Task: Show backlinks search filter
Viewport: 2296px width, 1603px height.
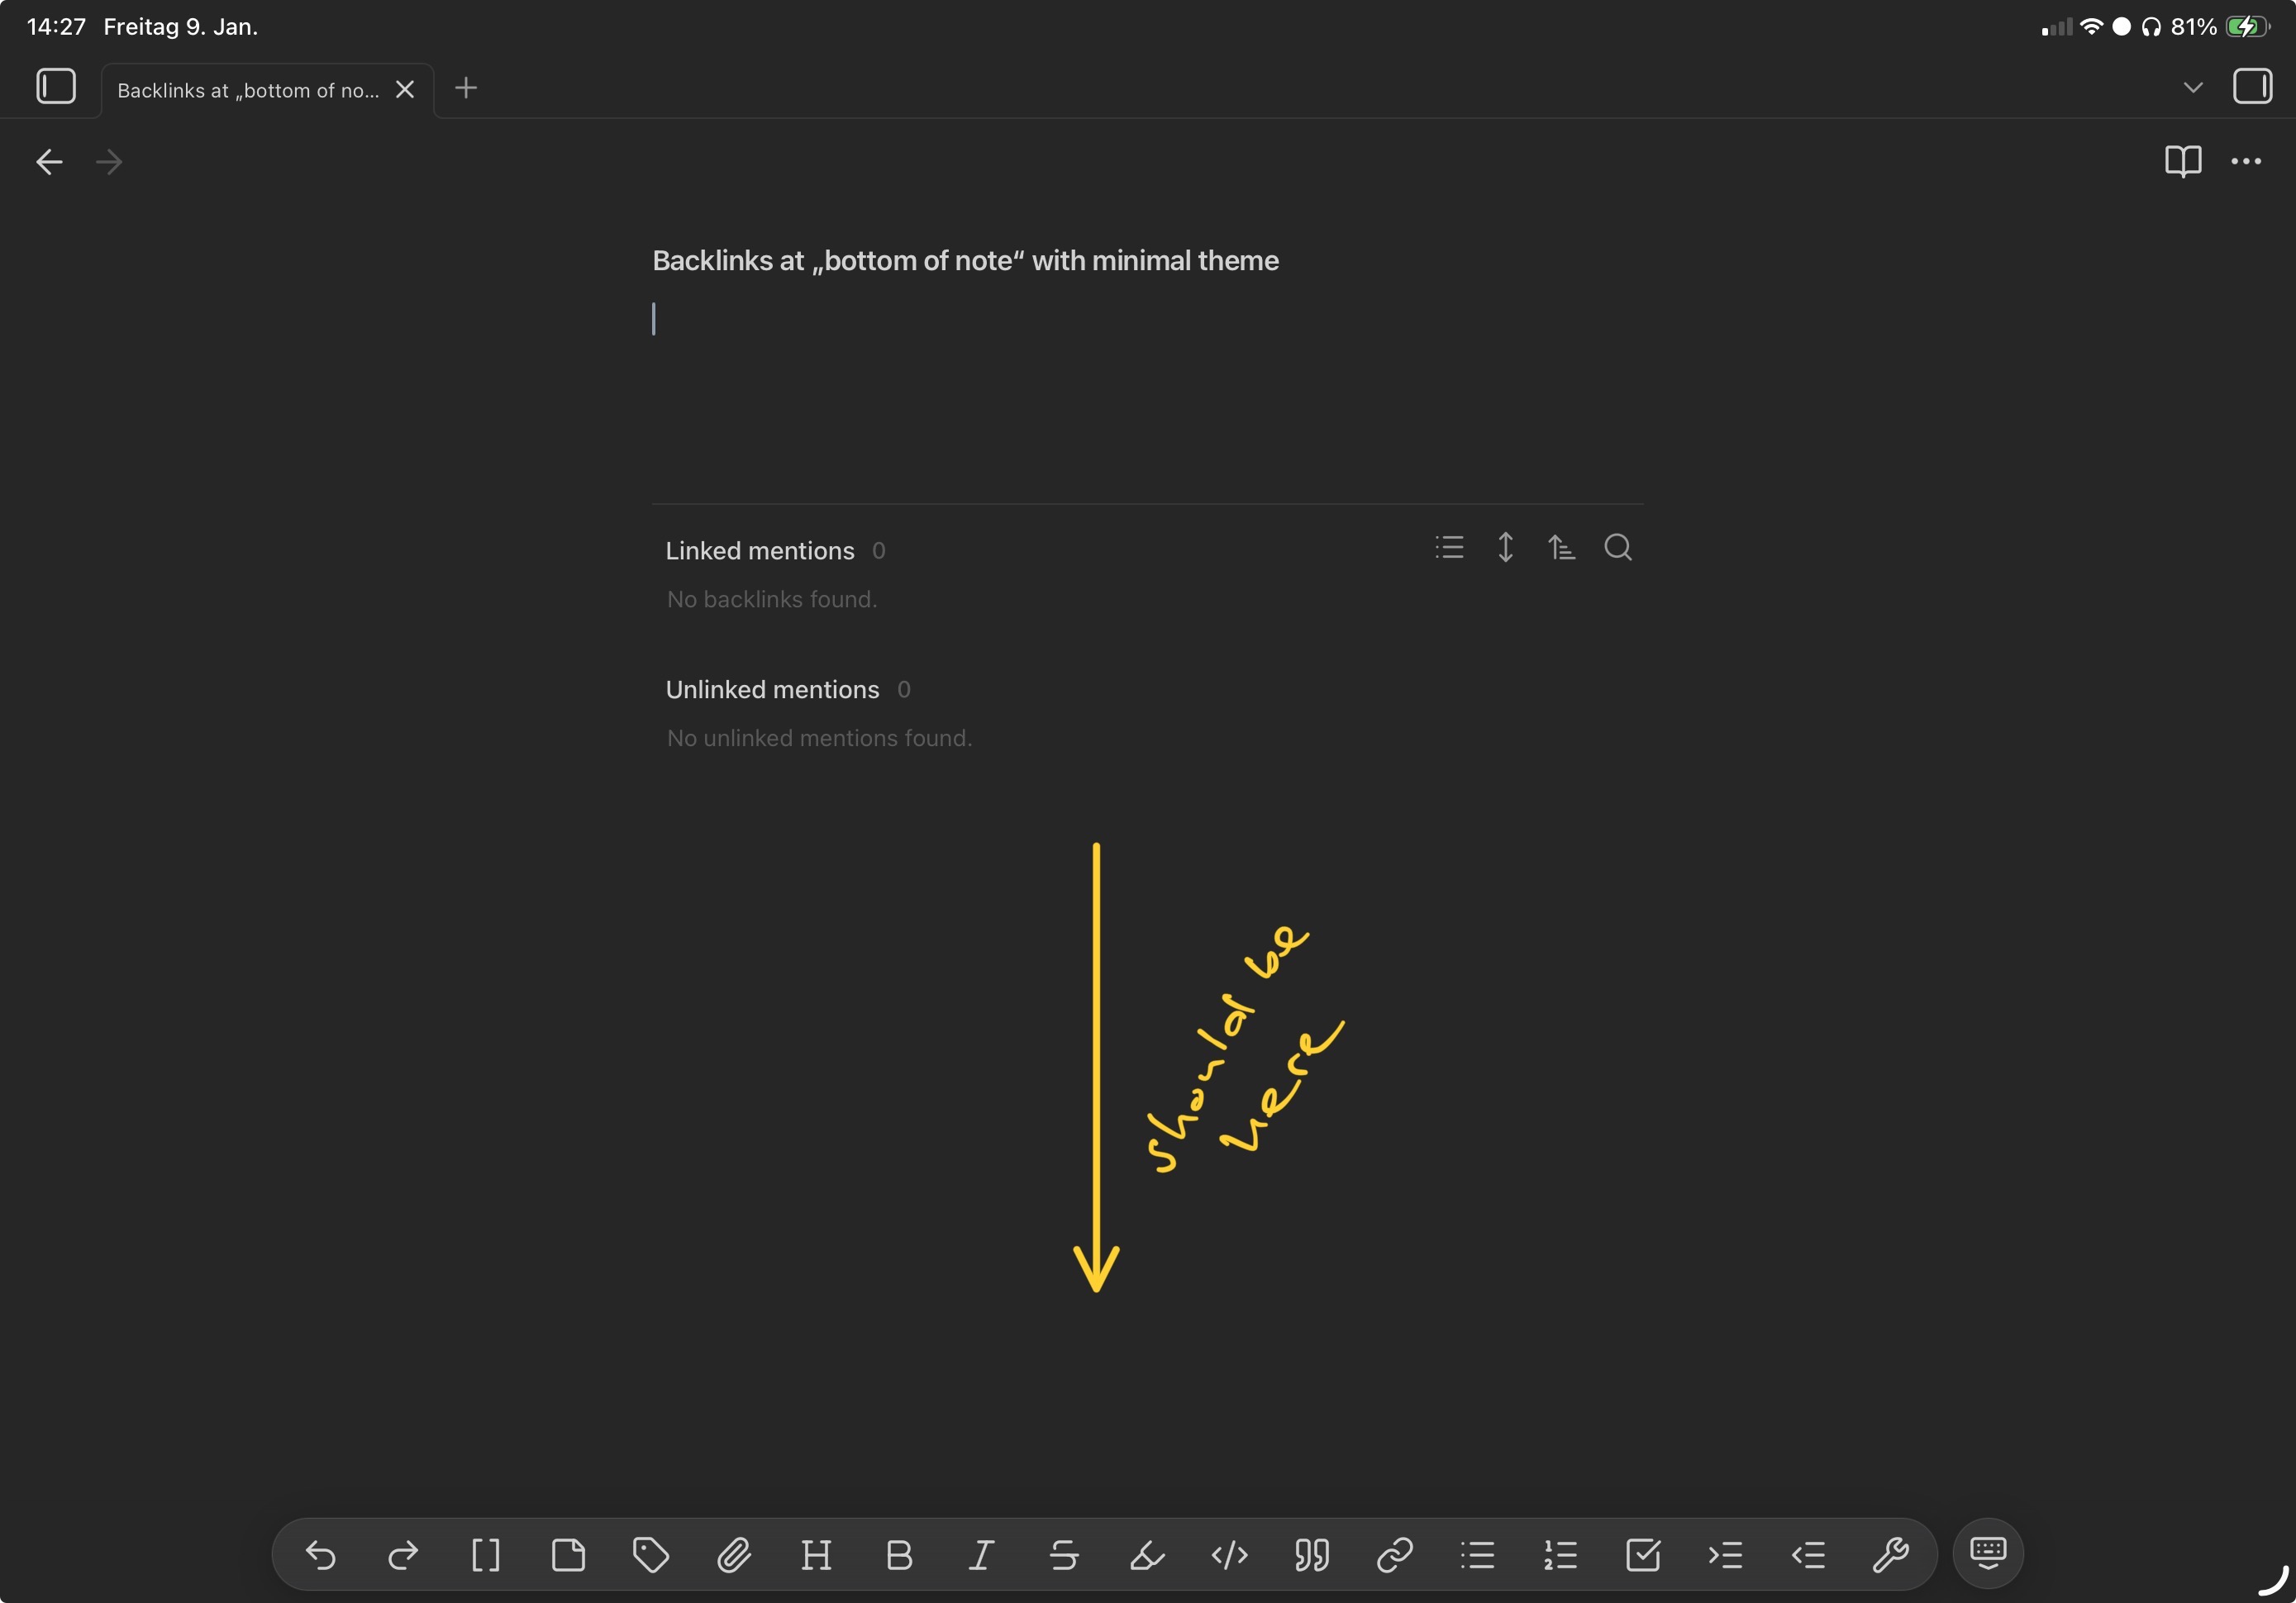Action: click(x=1617, y=548)
